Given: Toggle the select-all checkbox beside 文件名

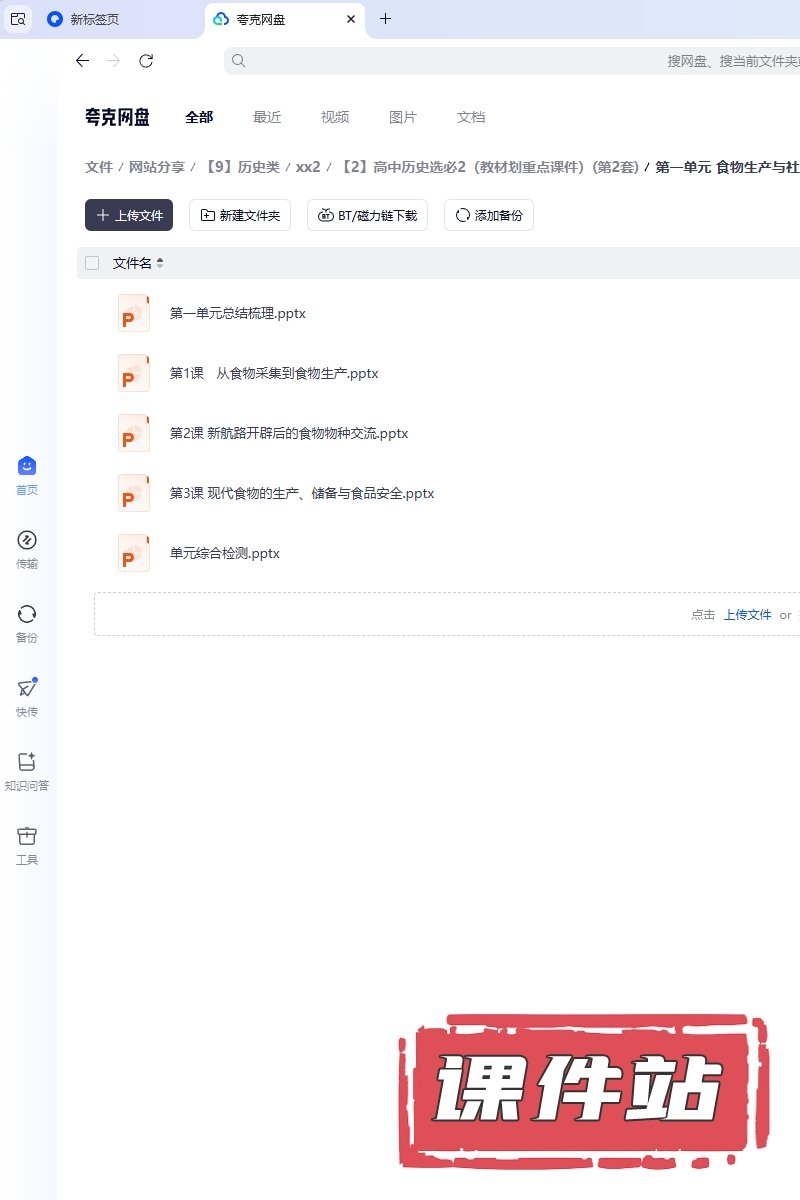Looking at the screenshot, I should tap(92, 263).
